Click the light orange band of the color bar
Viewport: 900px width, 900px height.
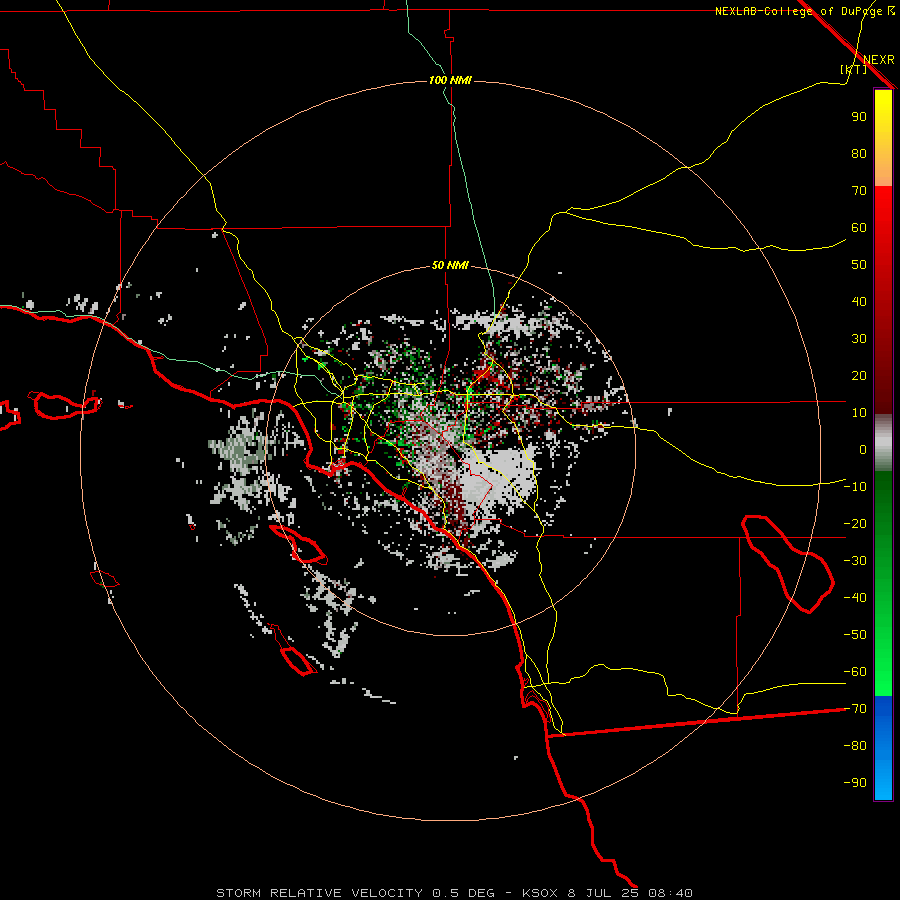(x=883, y=175)
